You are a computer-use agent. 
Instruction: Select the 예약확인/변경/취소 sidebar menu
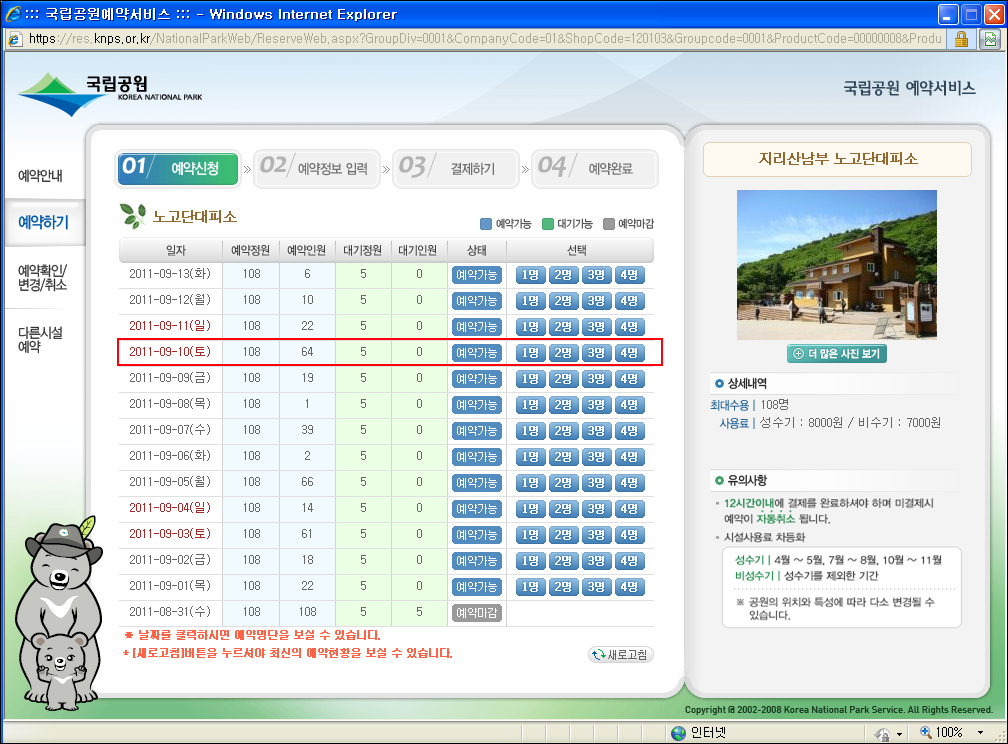(41, 278)
